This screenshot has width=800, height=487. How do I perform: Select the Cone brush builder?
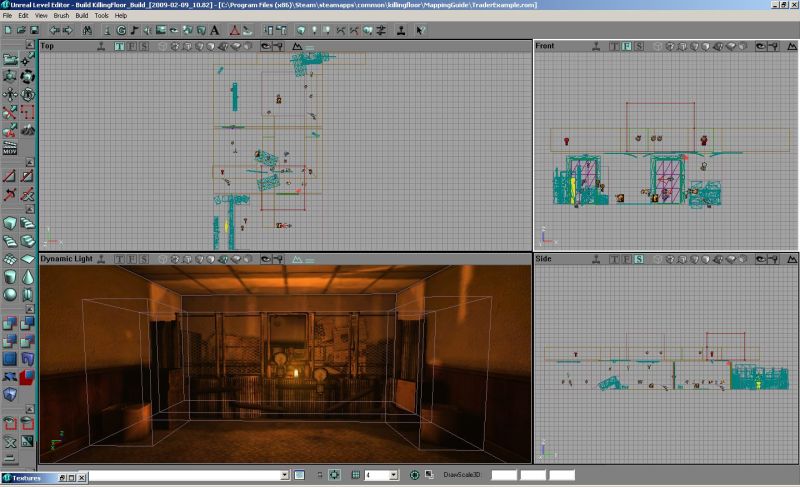coord(28,277)
